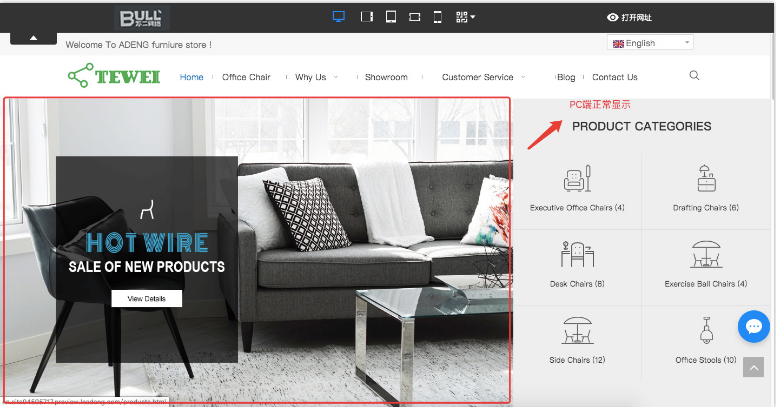Click the TEWEI logo
The width and height of the screenshot is (776, 407).
[114, 76]
